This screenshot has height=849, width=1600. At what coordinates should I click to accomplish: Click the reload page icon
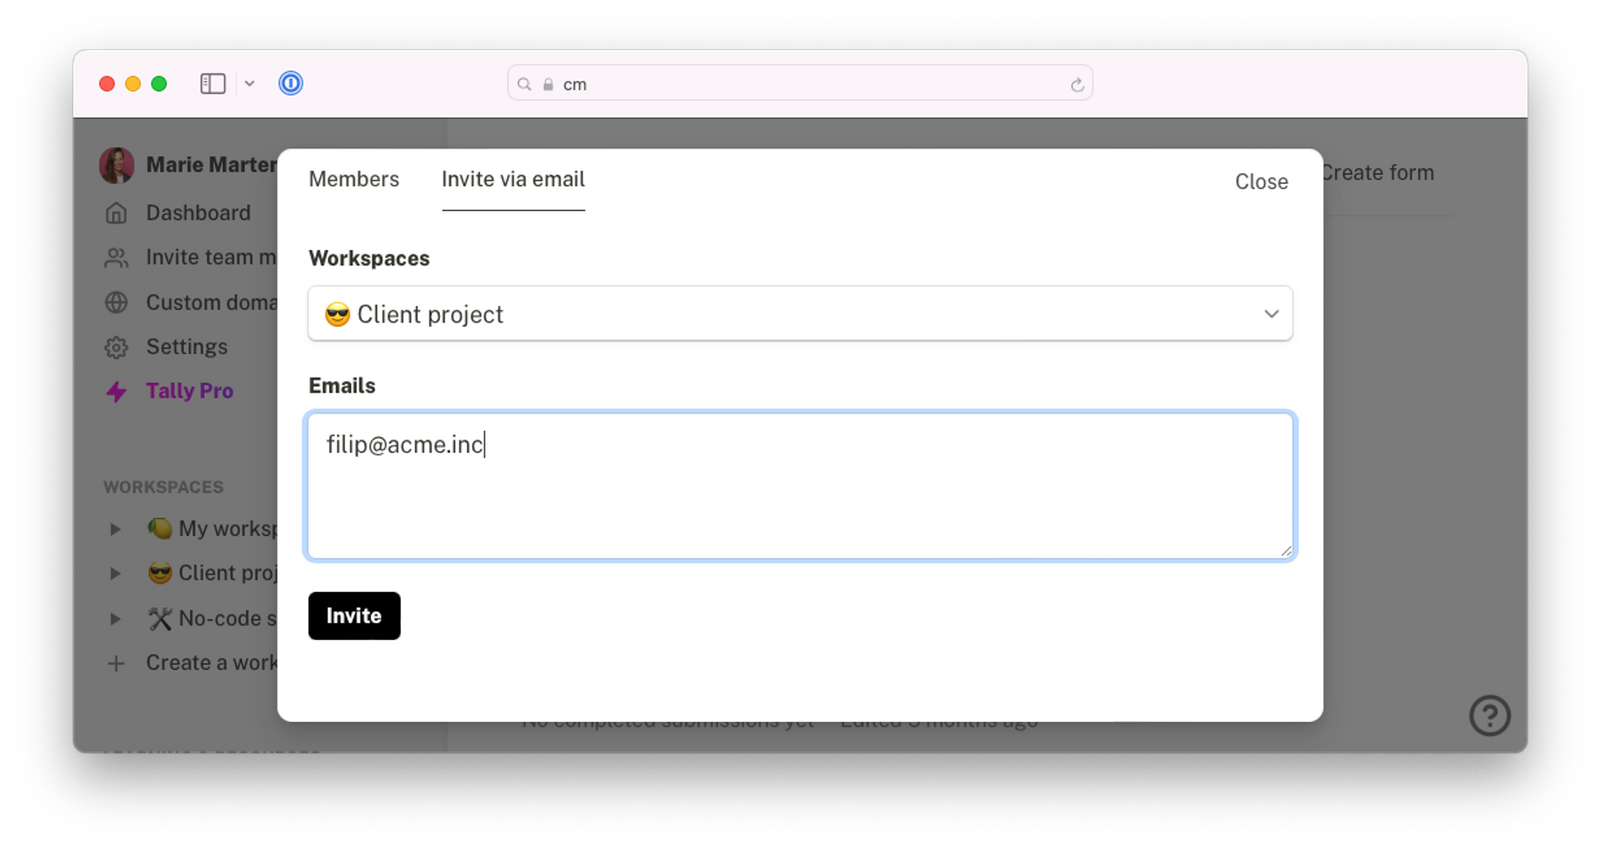click(1077, 85)
